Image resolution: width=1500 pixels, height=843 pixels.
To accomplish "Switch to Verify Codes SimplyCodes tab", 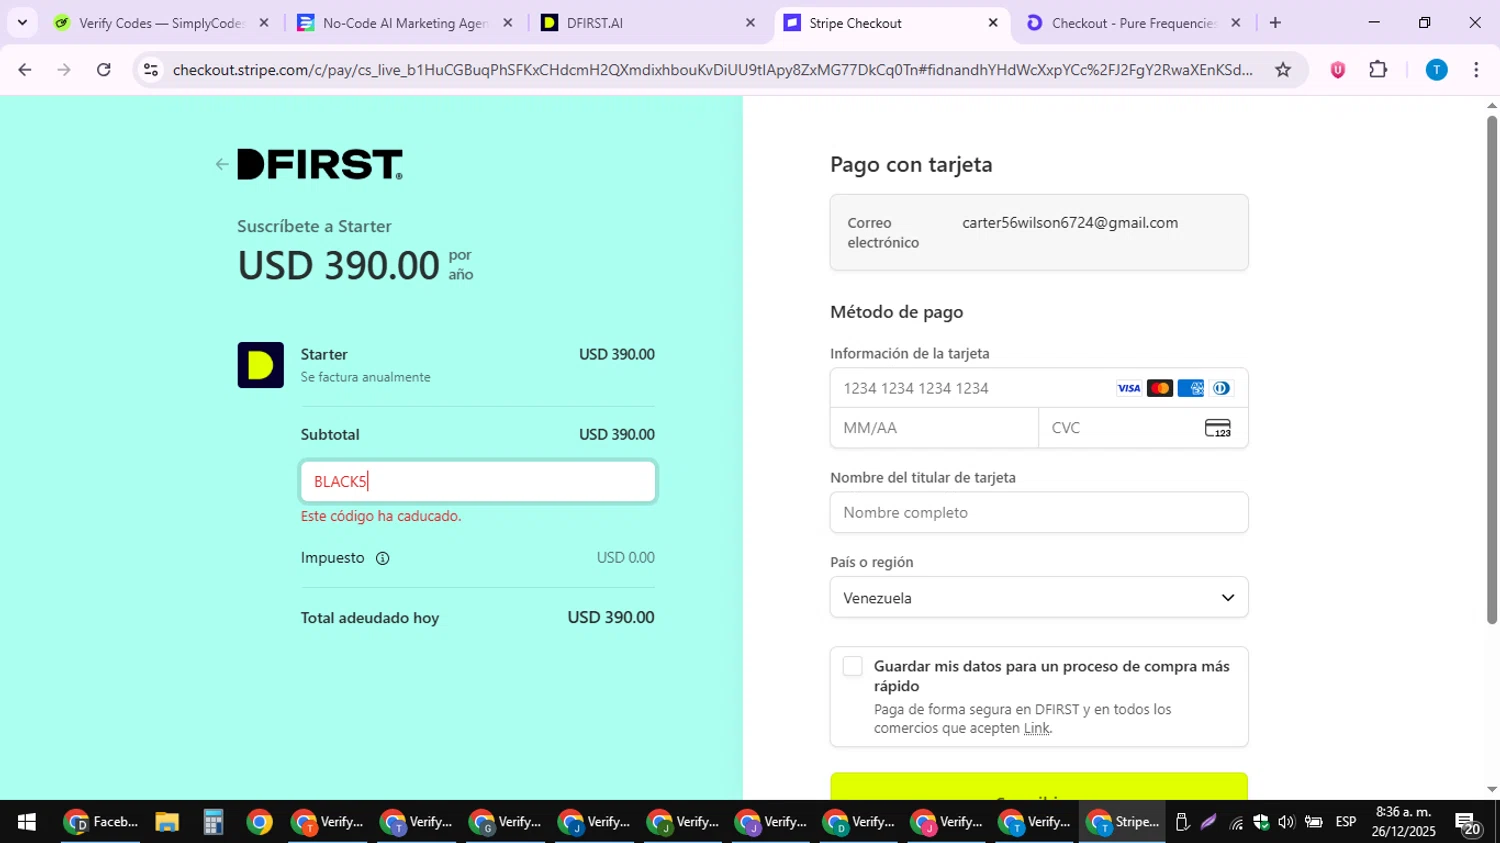I will (160, 22).
